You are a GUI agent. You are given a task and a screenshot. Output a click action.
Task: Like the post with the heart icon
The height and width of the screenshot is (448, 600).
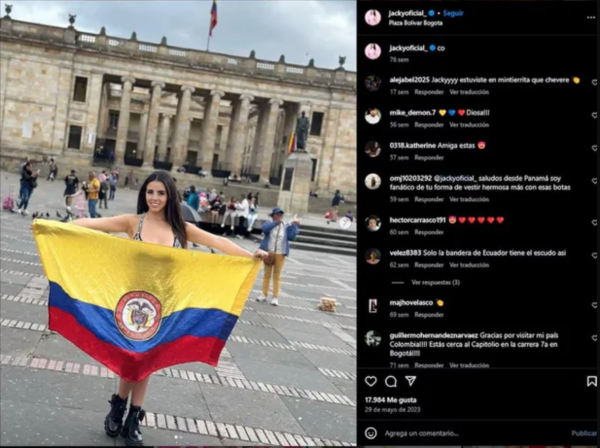click(370, 381)
